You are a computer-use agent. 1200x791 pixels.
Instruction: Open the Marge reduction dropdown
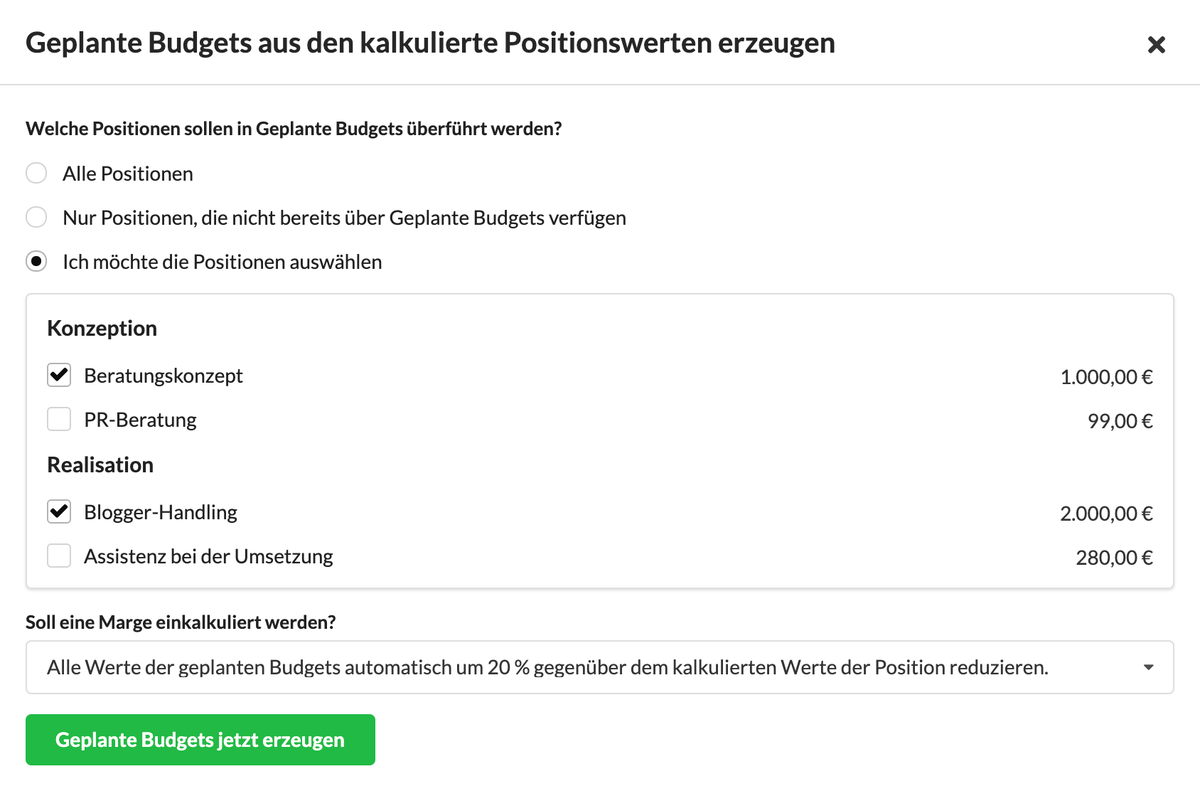pos(599,667)
